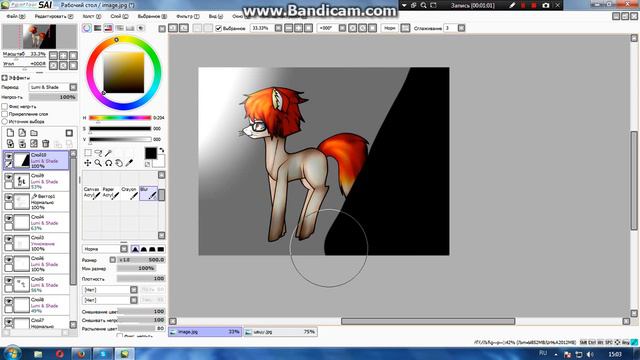Screen dimensions: 640x360
Task: Click the black foreground color swatch
Action: (151, 153)
